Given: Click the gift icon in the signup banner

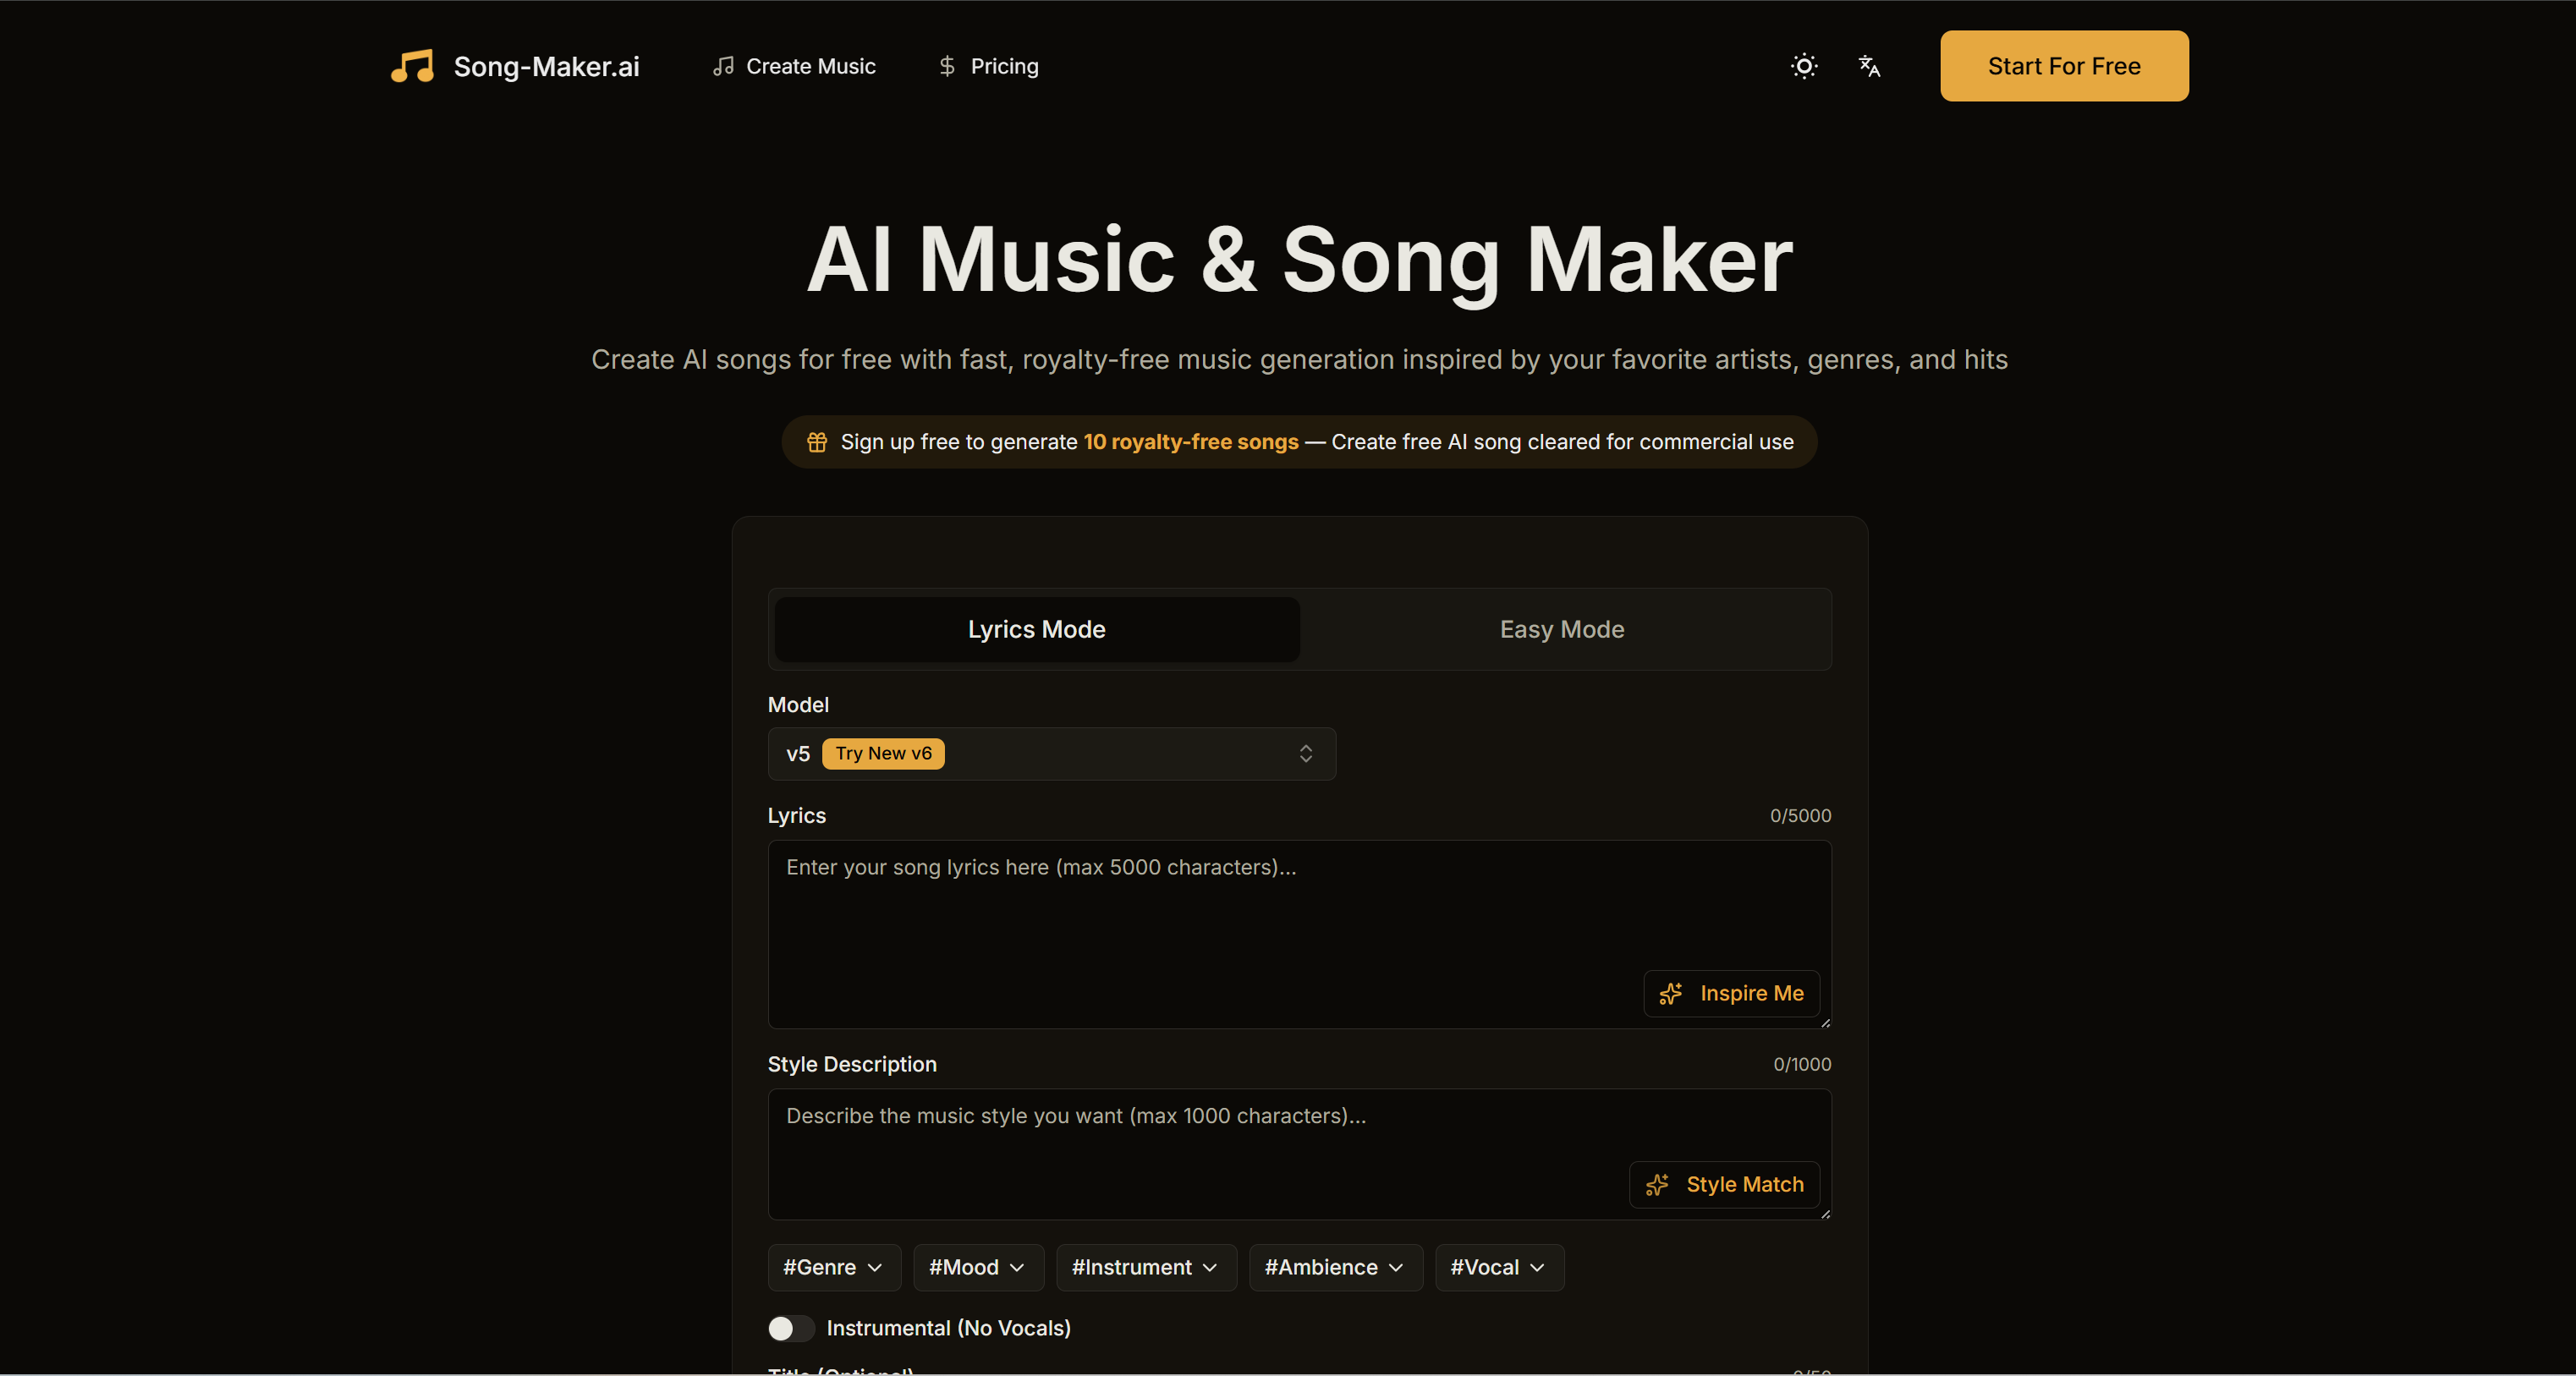Looking at the screenshot, I should coord(816,442).
